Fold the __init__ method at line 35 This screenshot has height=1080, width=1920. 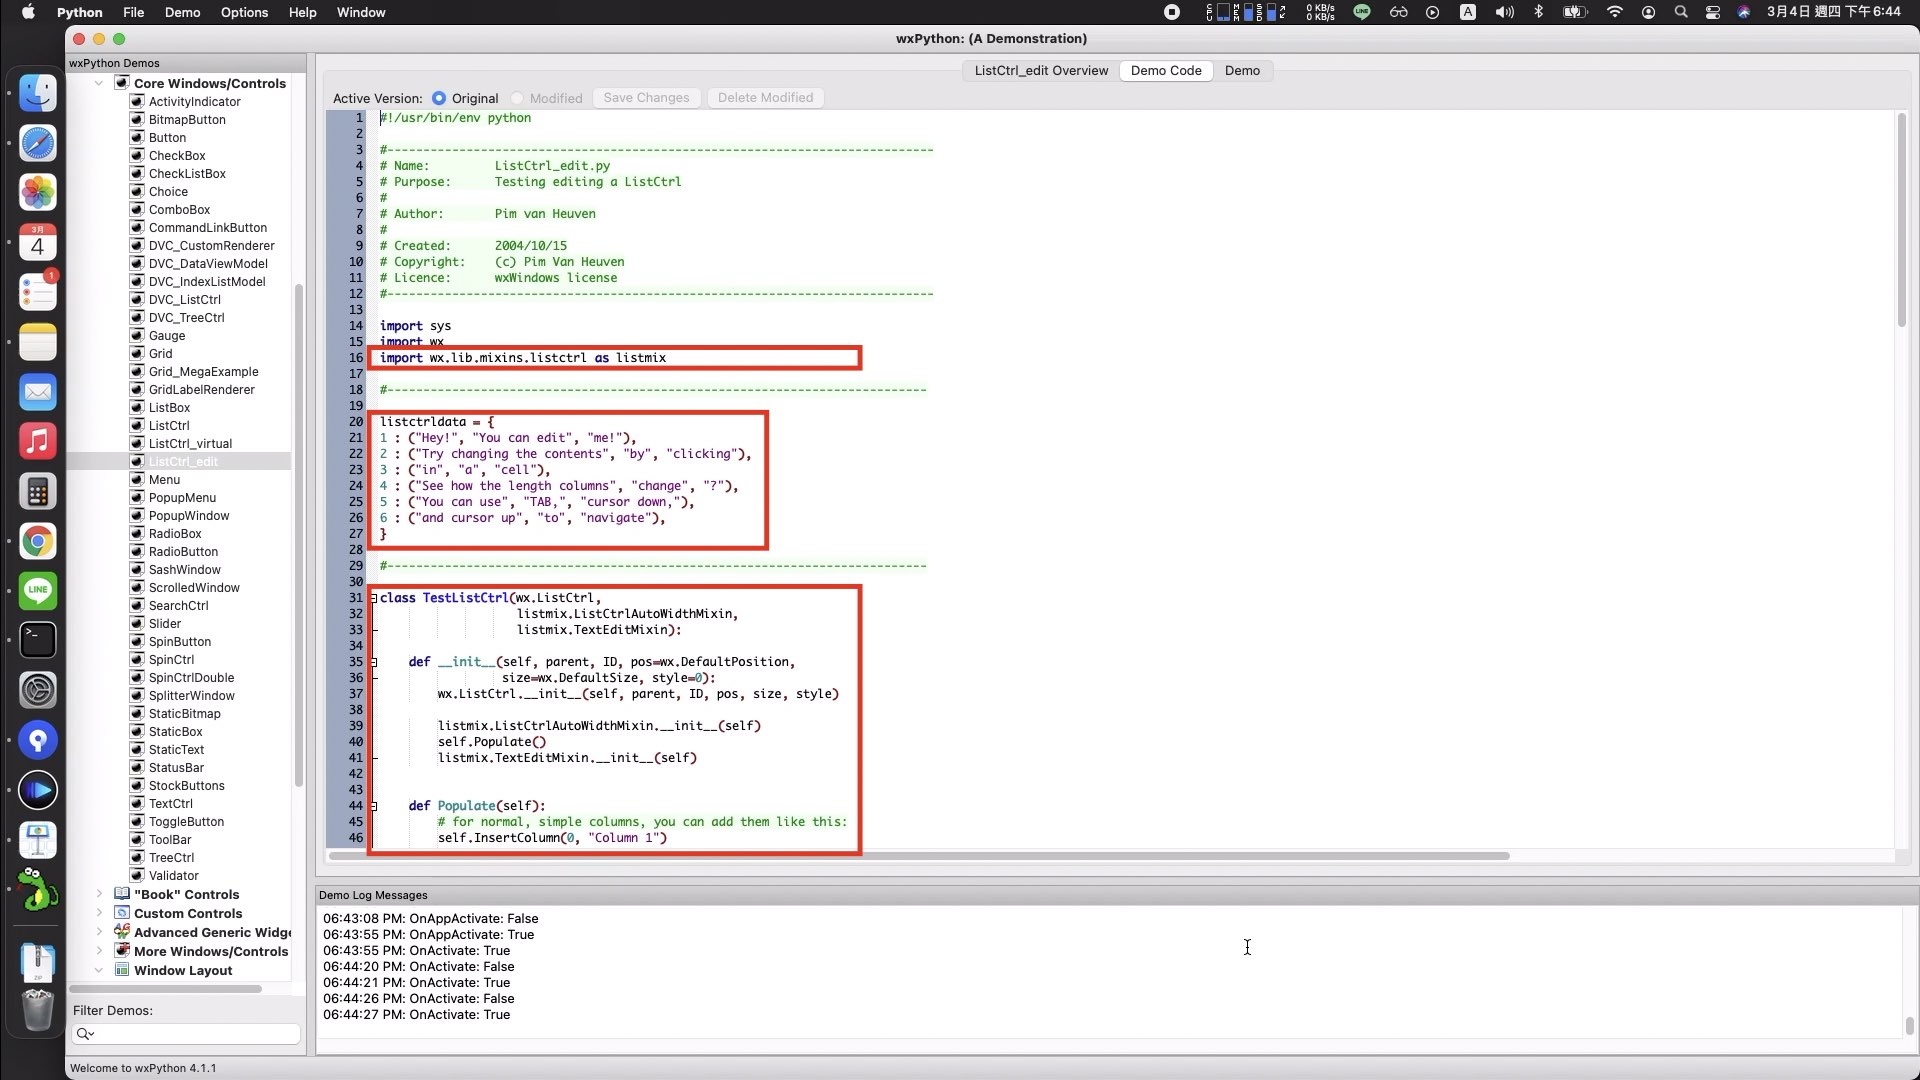(374, 662)
